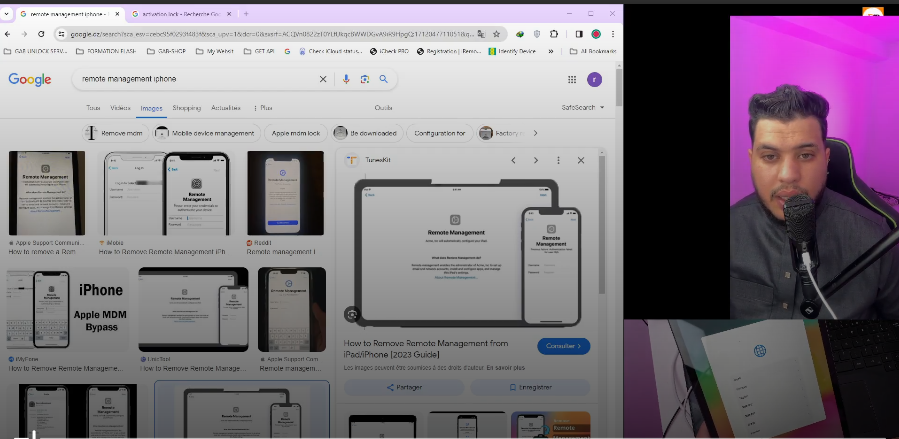
Task: Click the TunesKit source name
Action: click(377, 160)
